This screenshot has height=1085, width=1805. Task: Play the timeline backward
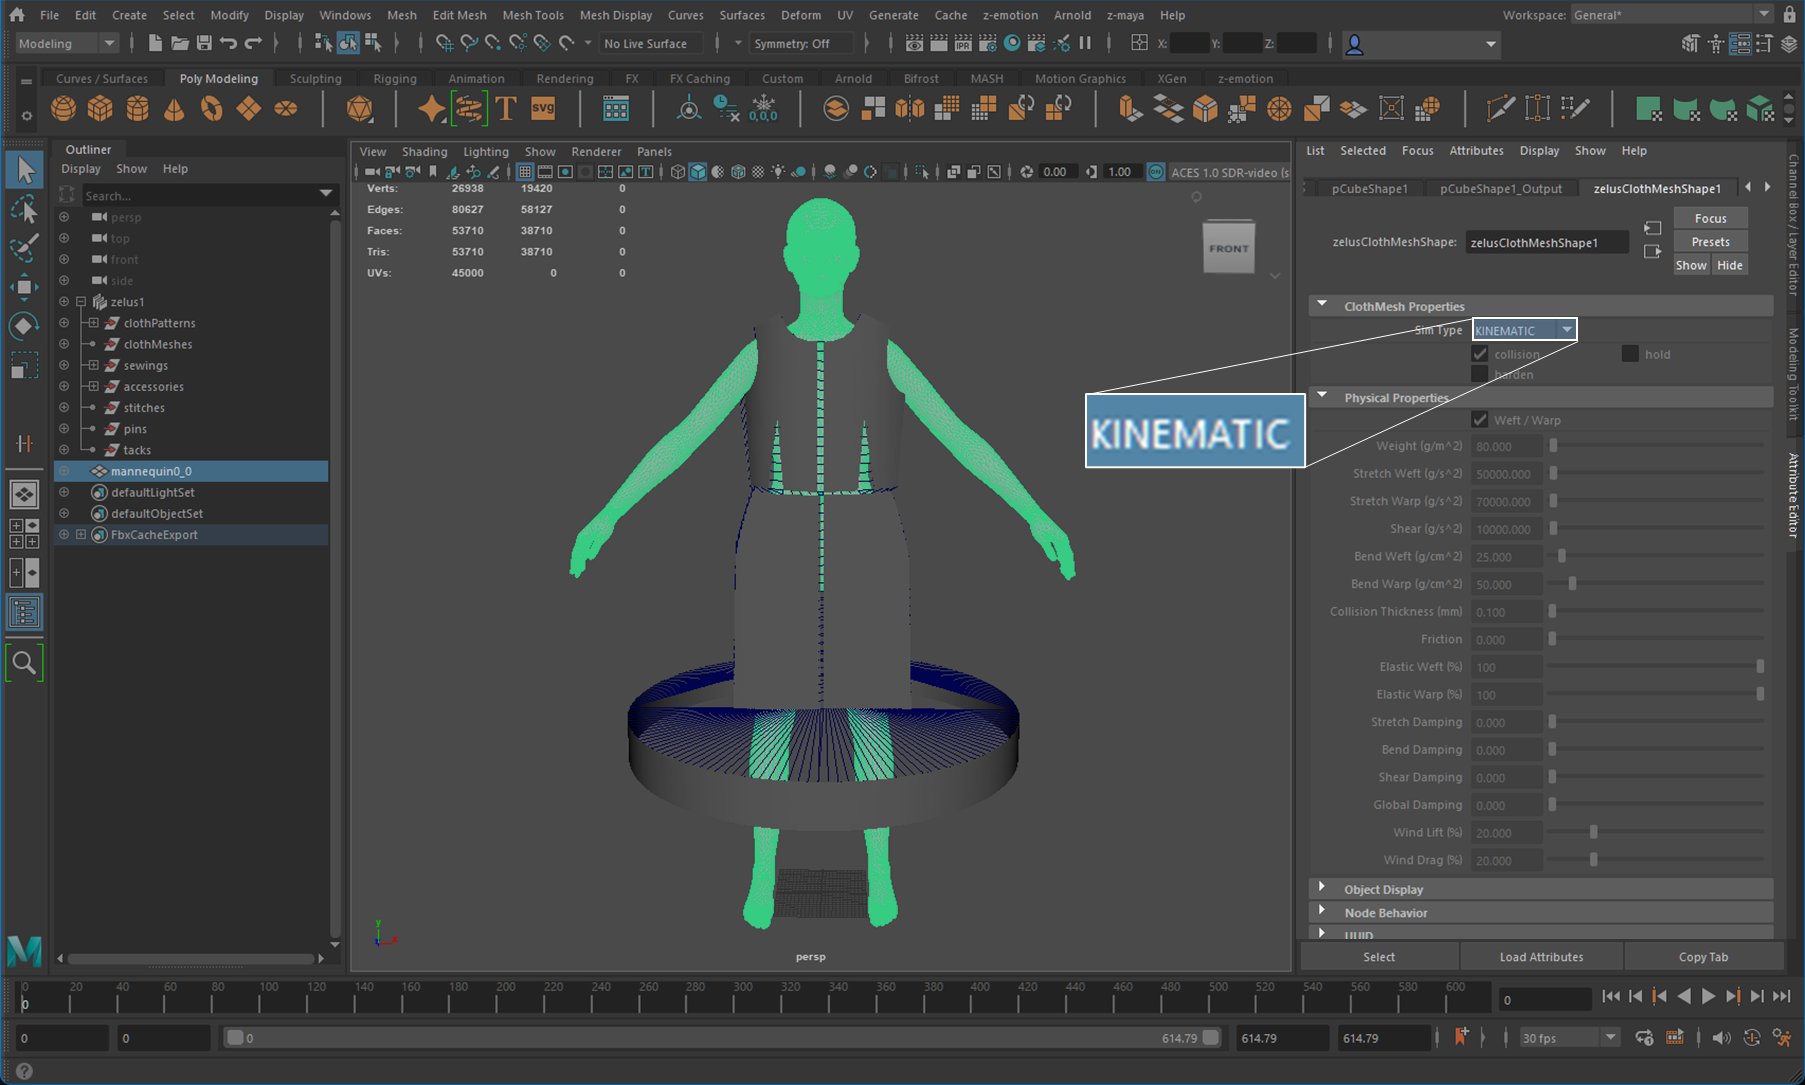click(x=1684, y=996)
